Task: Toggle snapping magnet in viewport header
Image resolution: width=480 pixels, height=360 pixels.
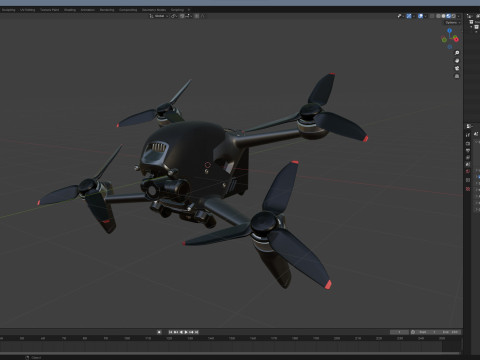Action: [x=182, y=16]
